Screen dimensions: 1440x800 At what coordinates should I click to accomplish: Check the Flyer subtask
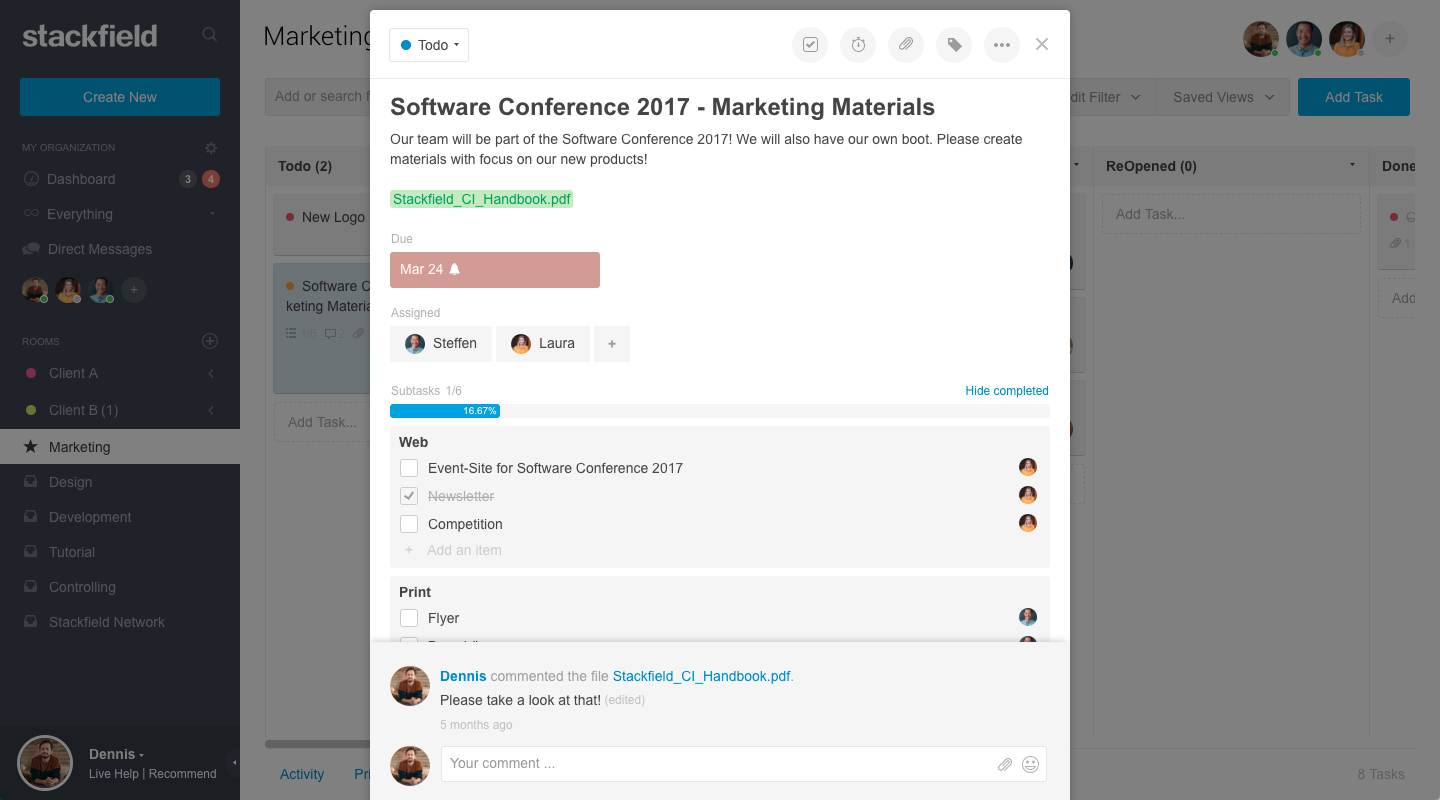[409, 618]
